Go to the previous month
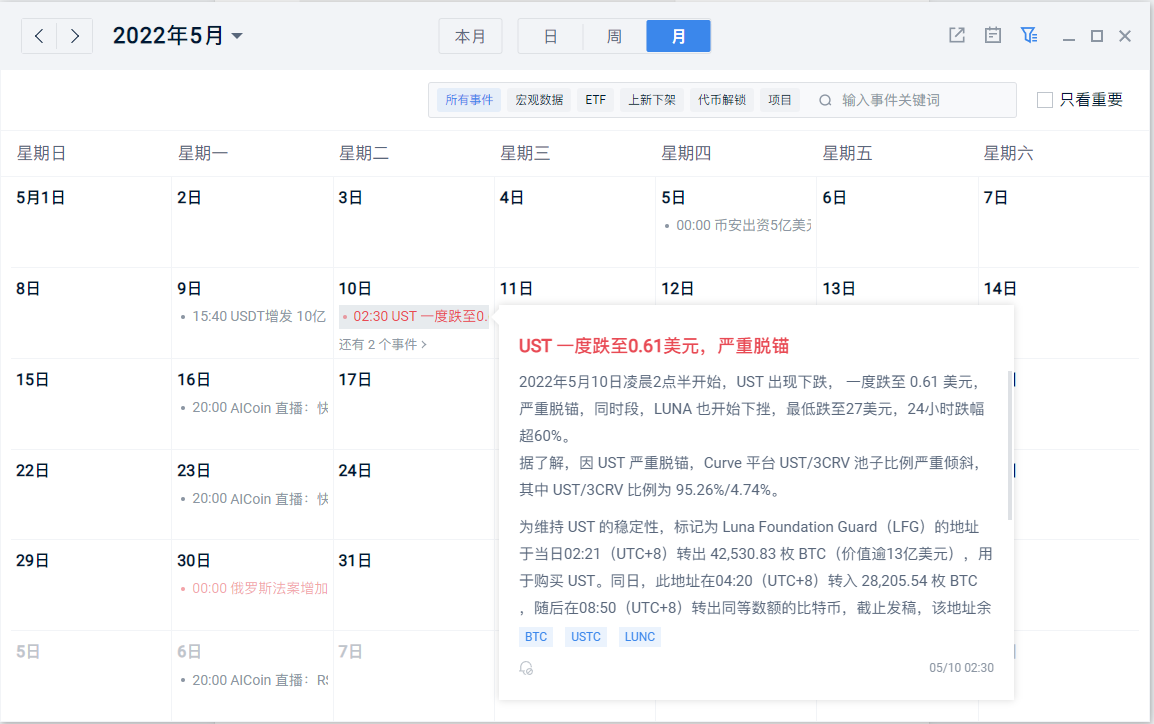This screenshot has height=724, width=1154. pos(40,36)
